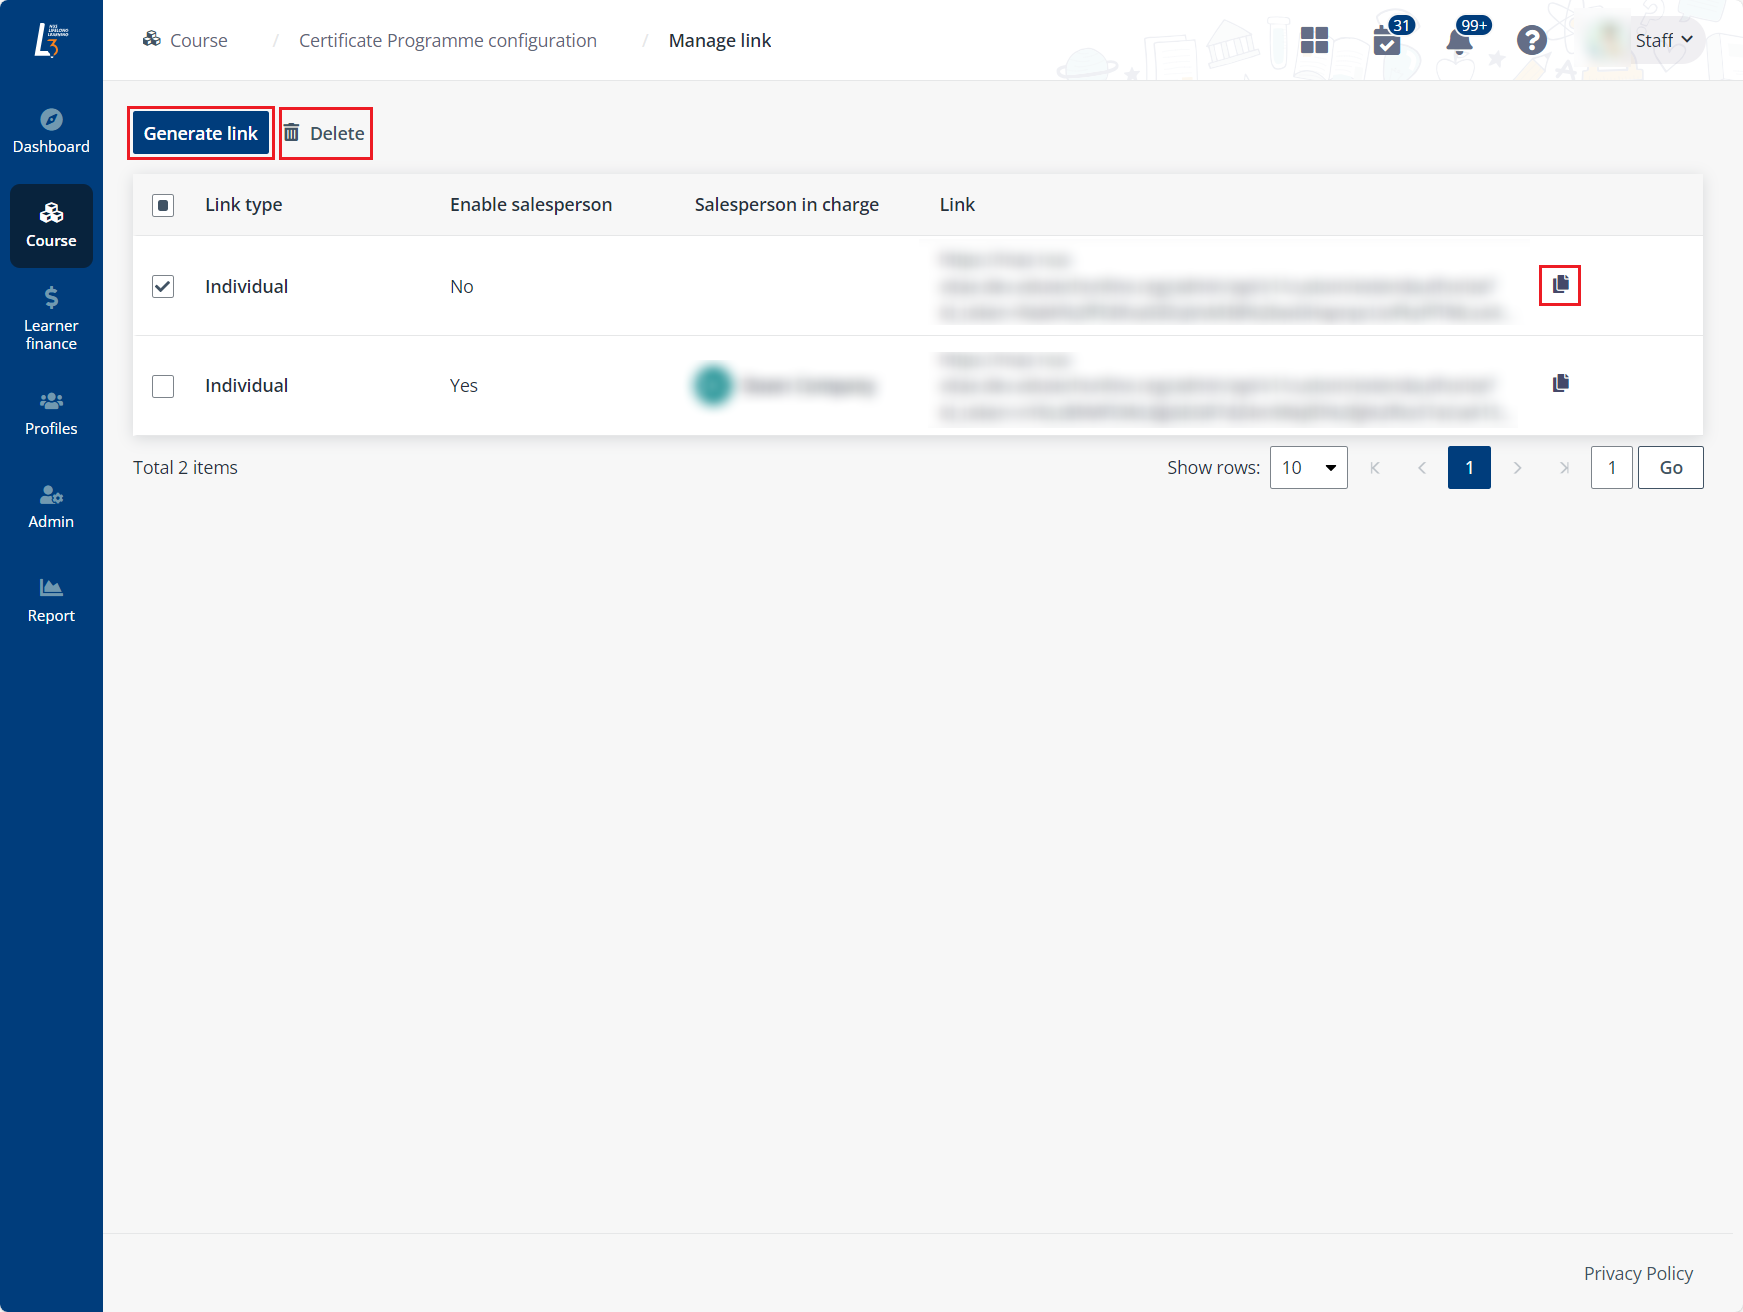
Task: Open the app grid icon
Action: pyautogui.click(x=1314, y=41)
